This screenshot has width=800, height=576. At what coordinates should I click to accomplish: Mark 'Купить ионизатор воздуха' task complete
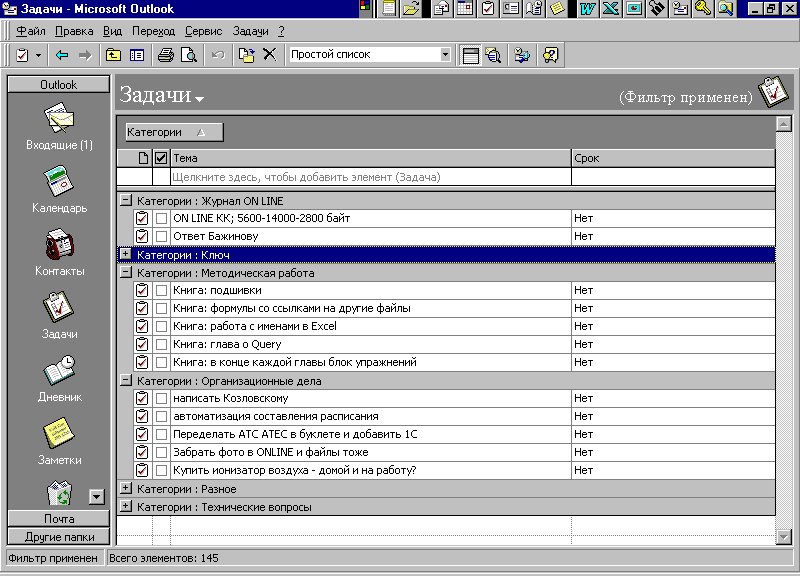pos(161,470)
